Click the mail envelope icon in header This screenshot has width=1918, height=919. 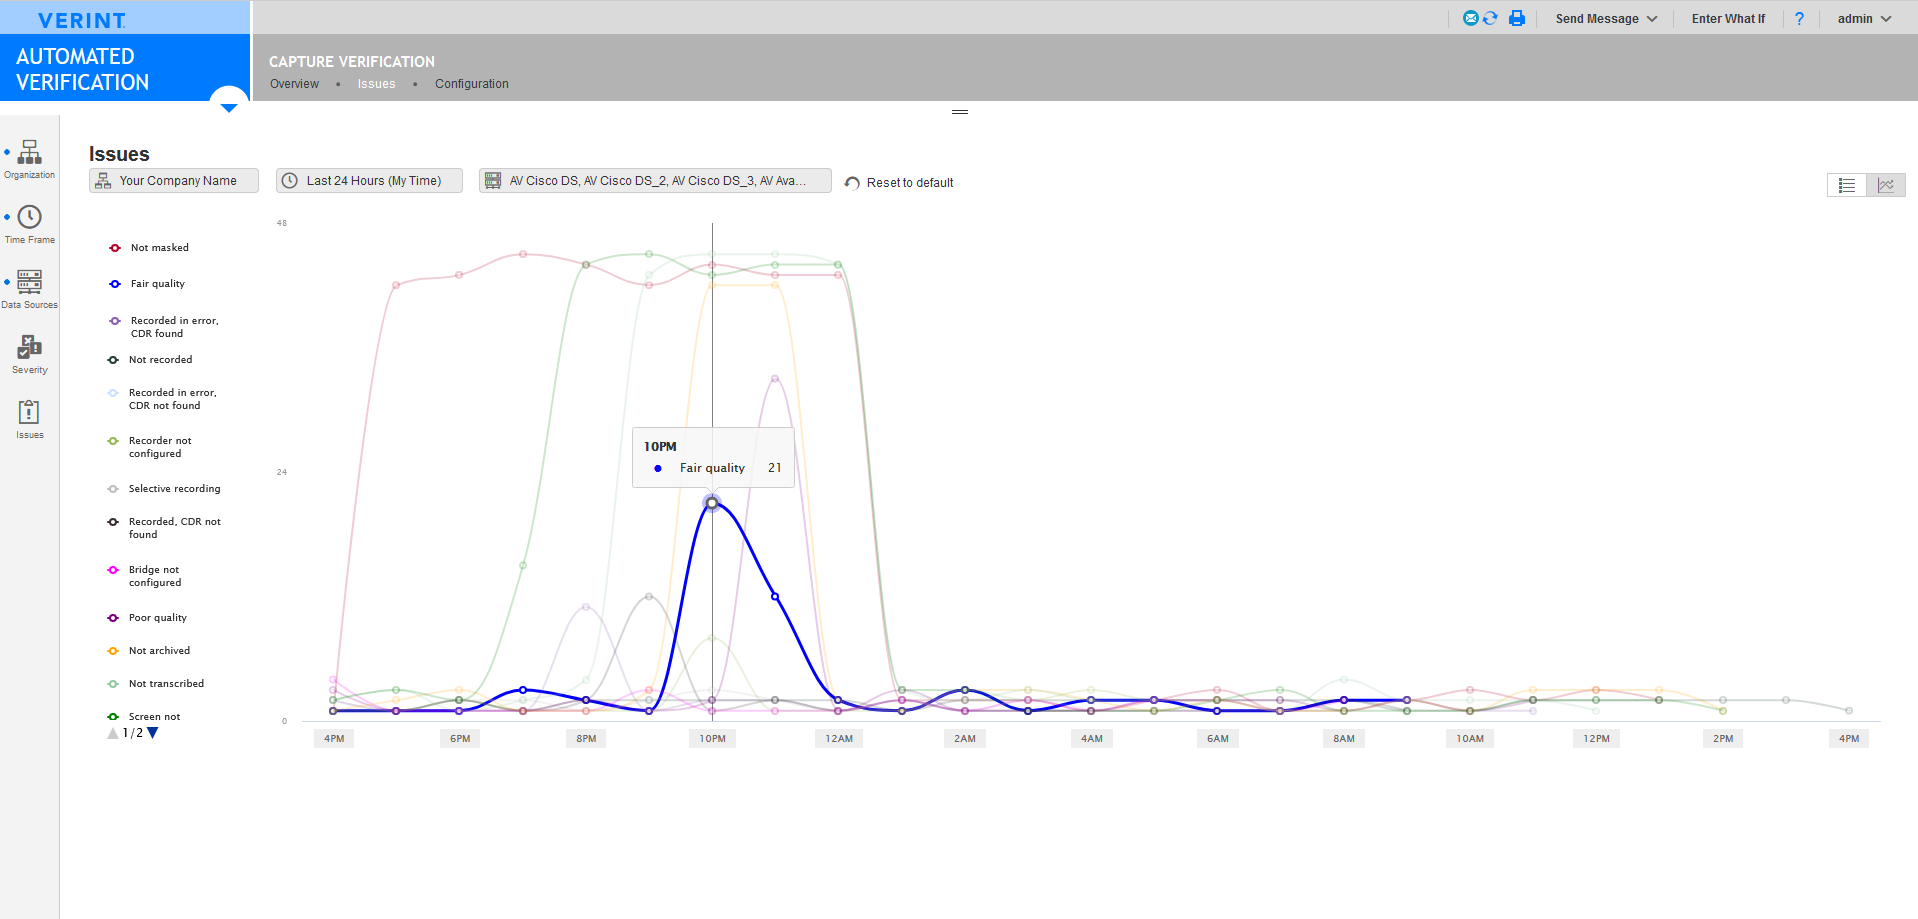tap(1470, 18)
